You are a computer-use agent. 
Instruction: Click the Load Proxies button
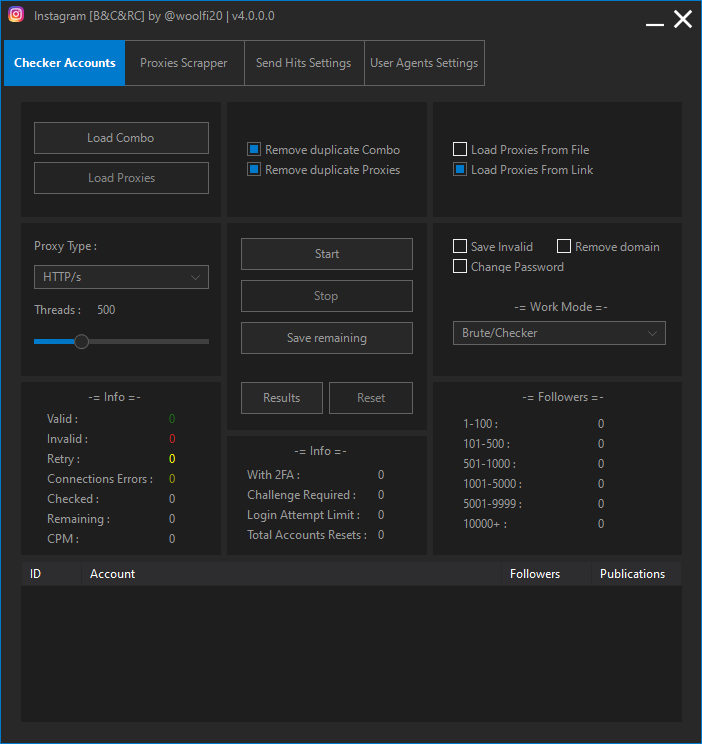pyautogui.click(x=121, y=178)
